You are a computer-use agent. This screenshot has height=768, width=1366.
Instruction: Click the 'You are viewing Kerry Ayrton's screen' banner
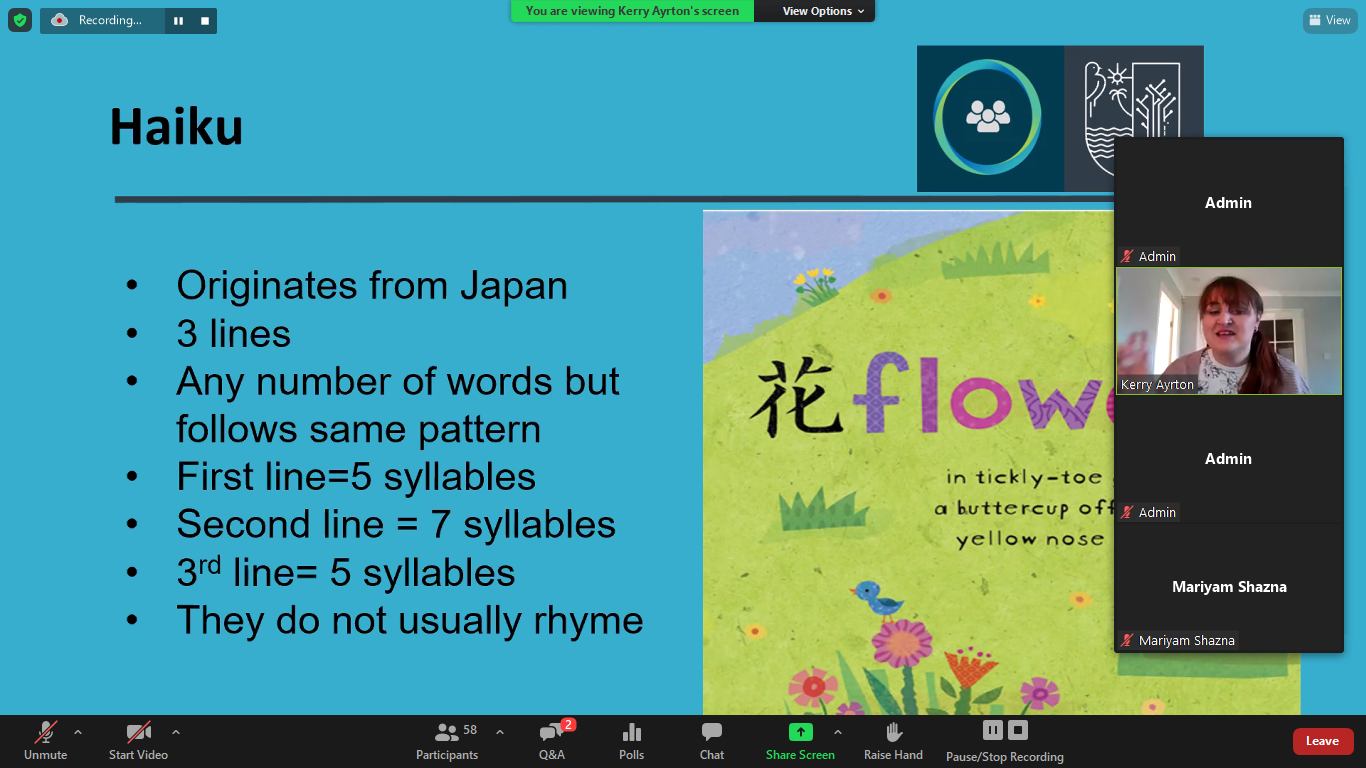pos(632,11)
